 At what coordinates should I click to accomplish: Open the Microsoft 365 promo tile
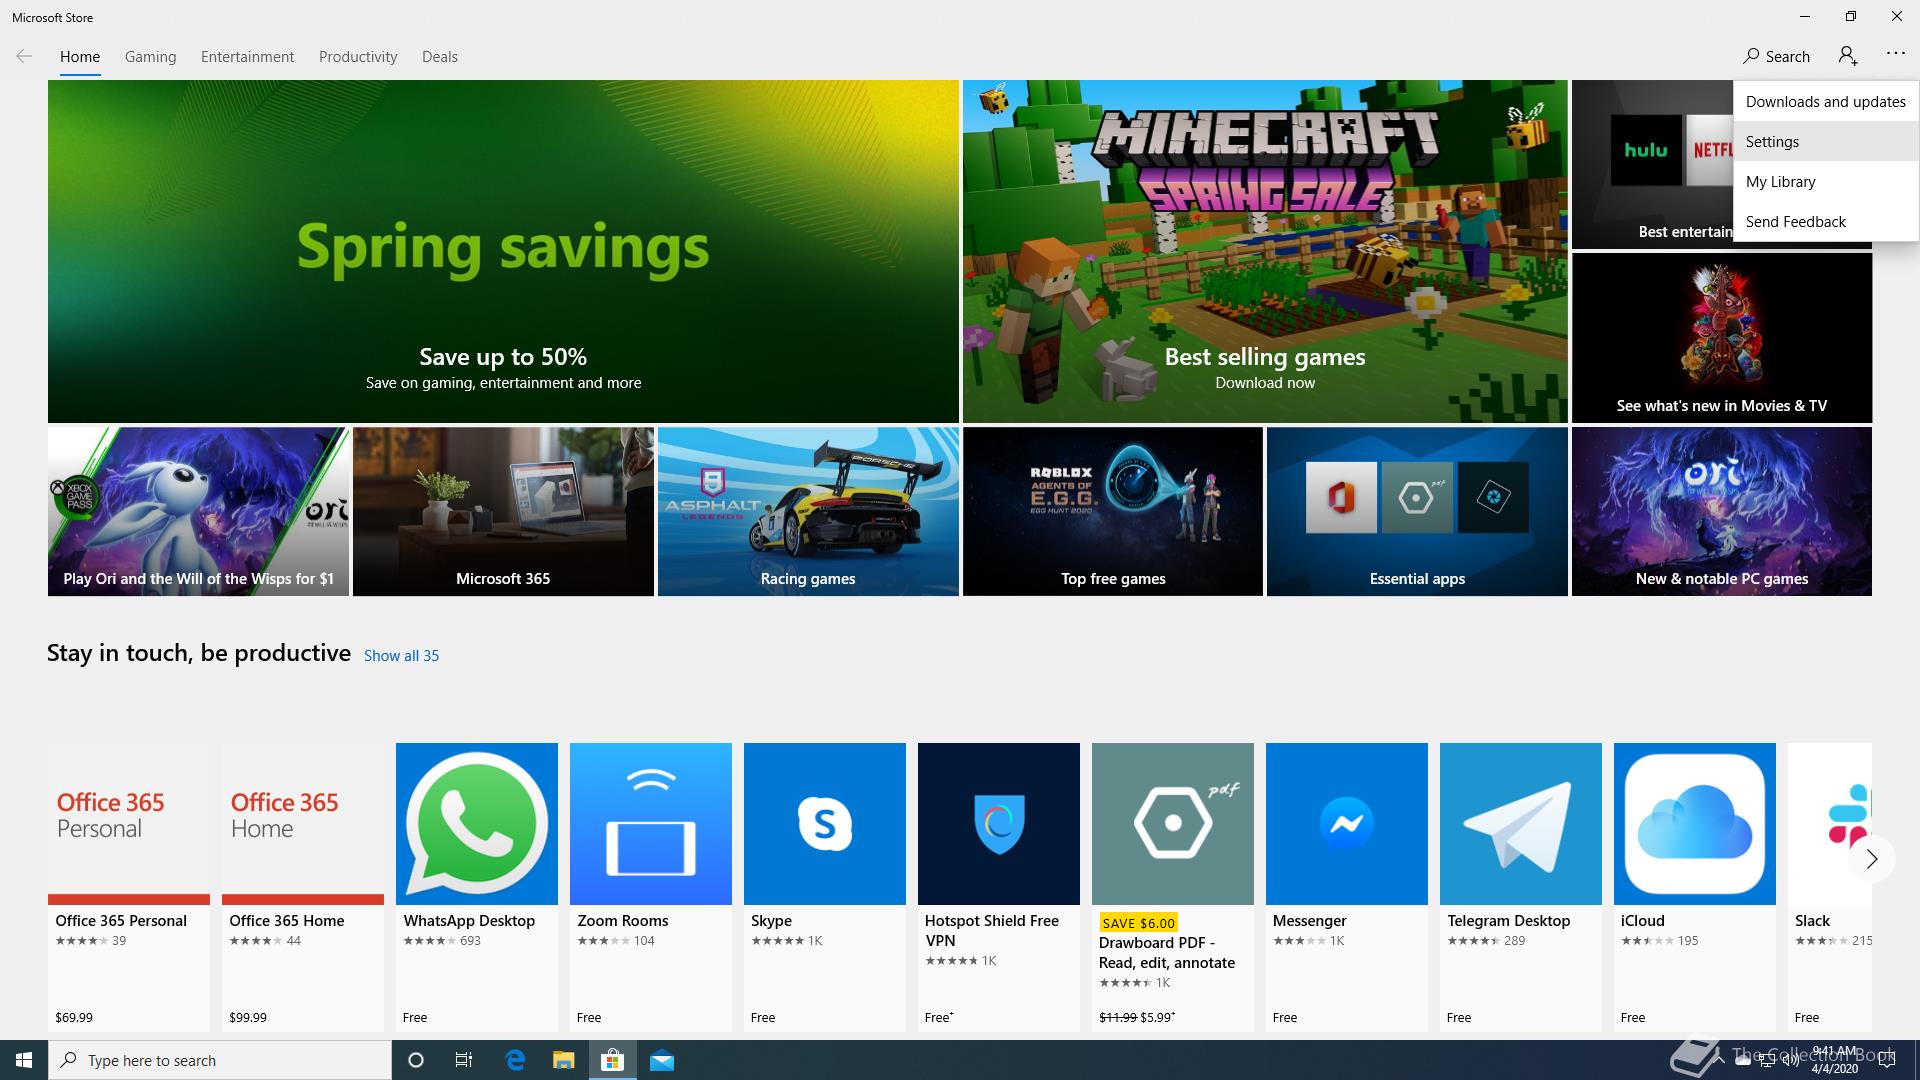(503, 512)
